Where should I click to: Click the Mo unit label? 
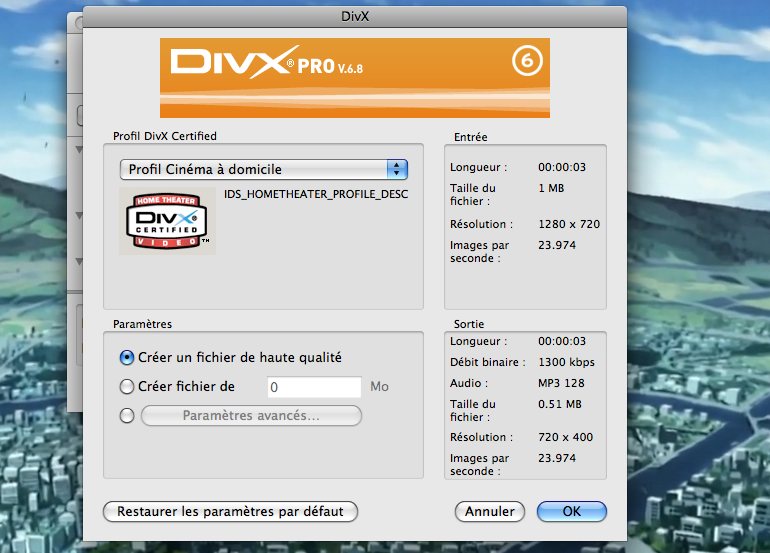(x=380, y=387)
